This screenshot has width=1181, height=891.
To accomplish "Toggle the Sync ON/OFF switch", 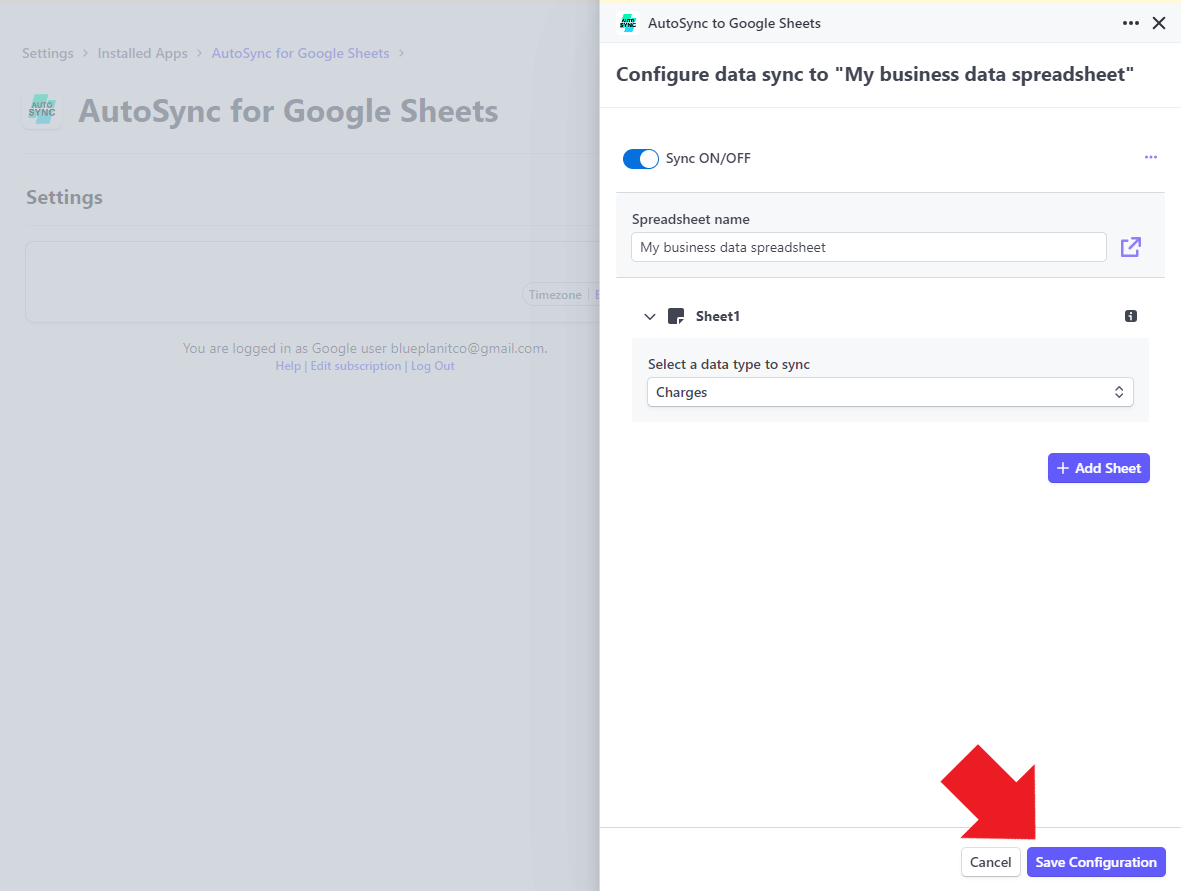I will (640, 159).
